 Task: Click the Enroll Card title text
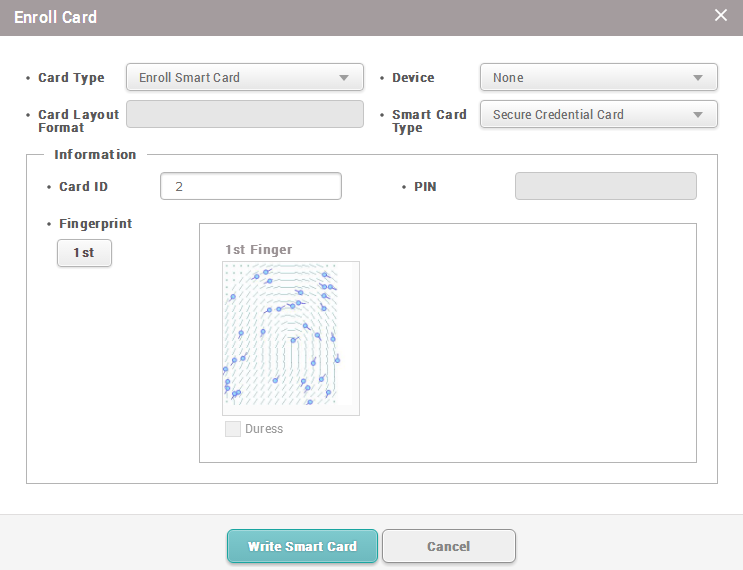(55, 17)
